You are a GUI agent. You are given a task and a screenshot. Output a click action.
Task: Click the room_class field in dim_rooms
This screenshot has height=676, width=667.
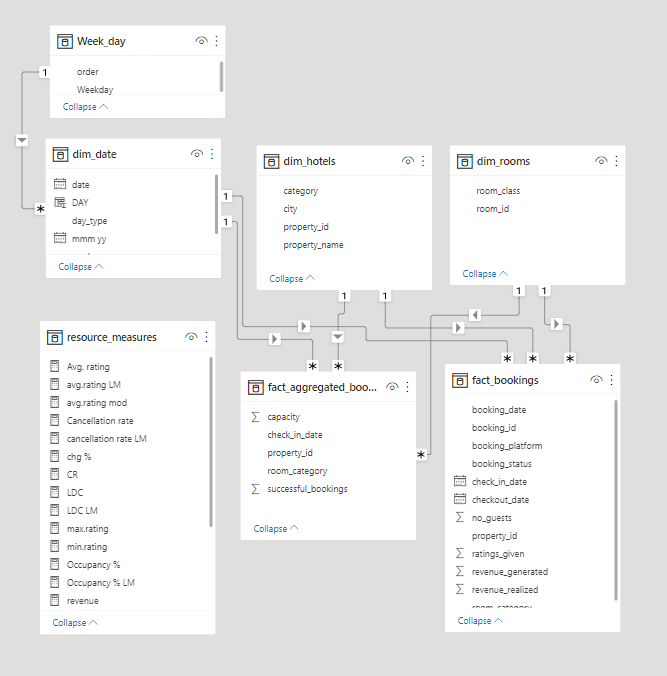498,191
